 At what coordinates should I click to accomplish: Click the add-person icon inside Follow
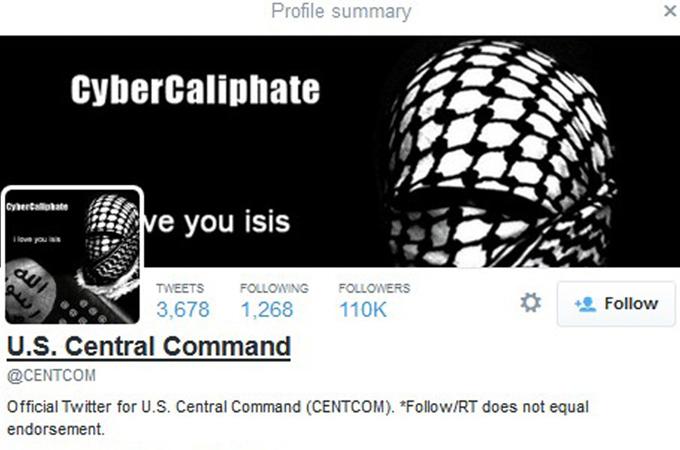tap(585, 304)
